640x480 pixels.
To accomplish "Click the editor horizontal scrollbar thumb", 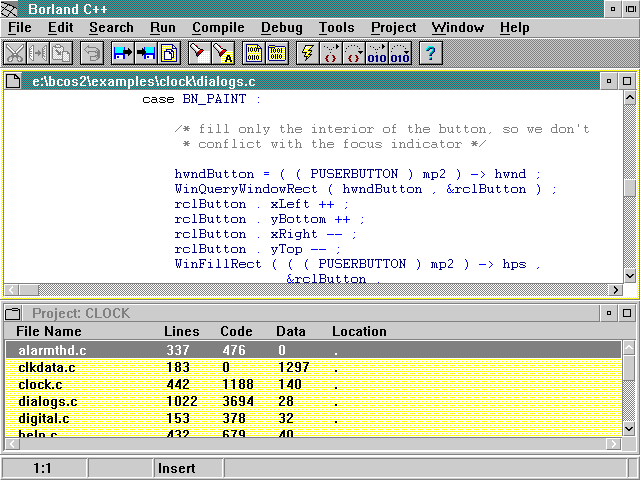I will pyautogui.click(x=29, y=290).
